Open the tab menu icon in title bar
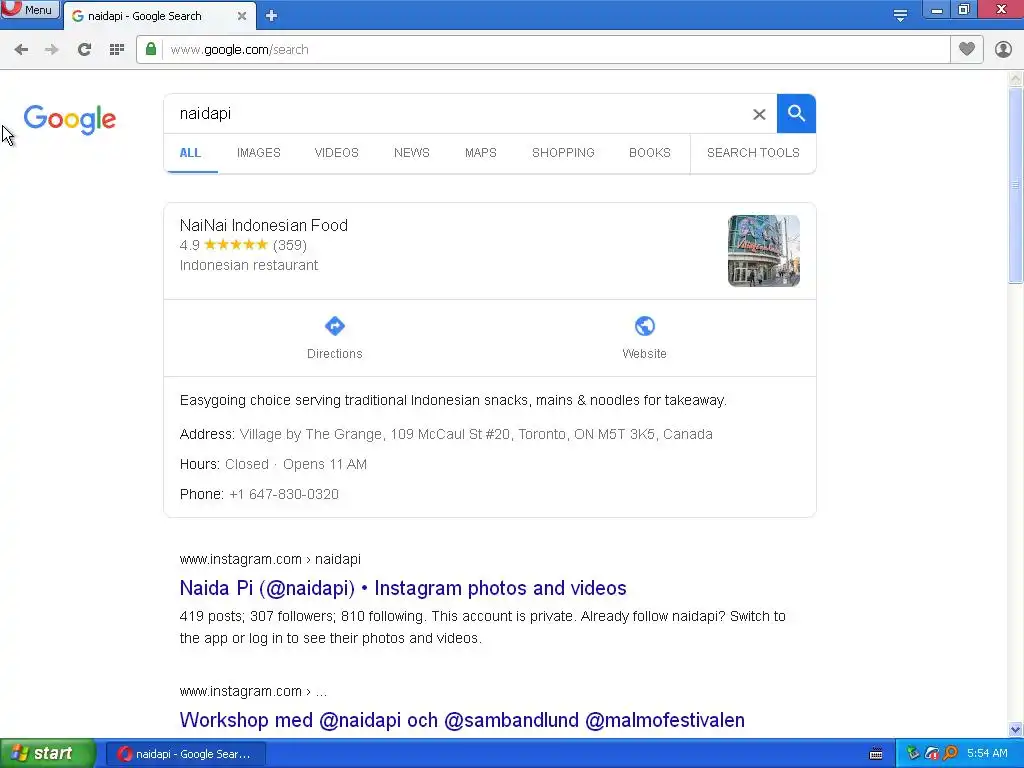The width and height of the screenshot is (1024, 768). click(900, 15)
